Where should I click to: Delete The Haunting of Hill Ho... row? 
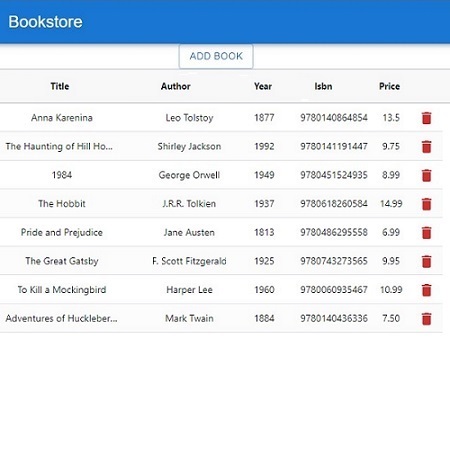[426, 147]
